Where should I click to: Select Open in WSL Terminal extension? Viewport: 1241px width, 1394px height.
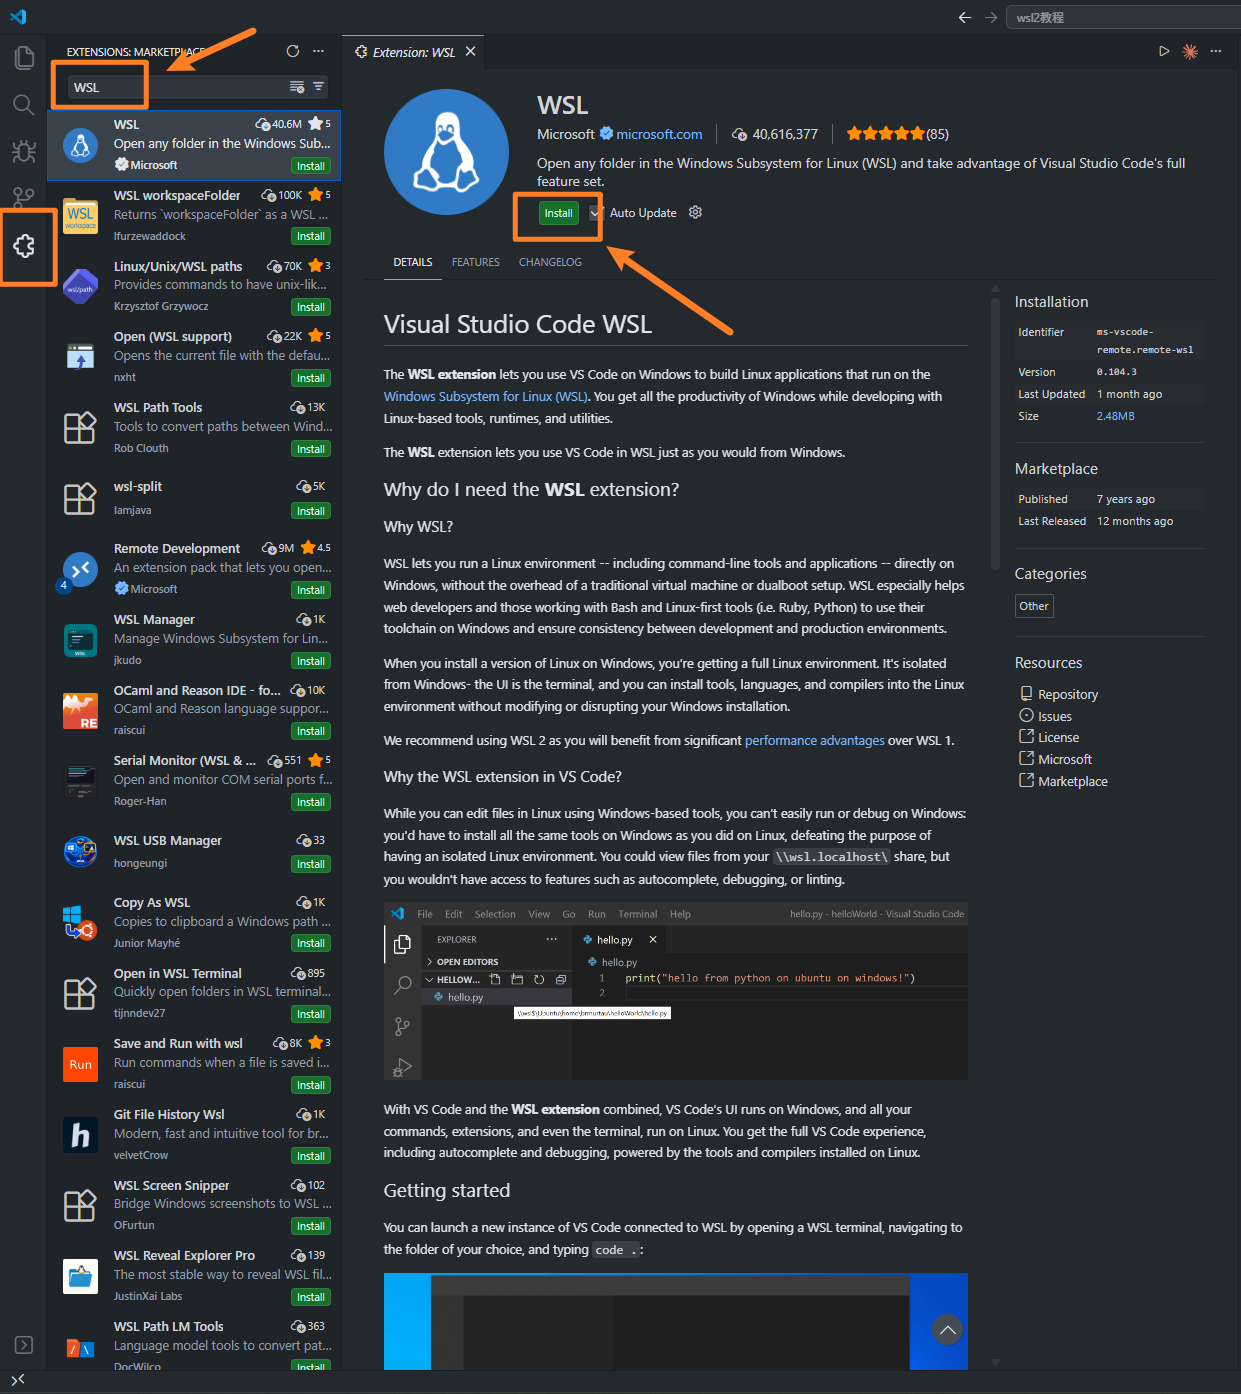[195, 993]
